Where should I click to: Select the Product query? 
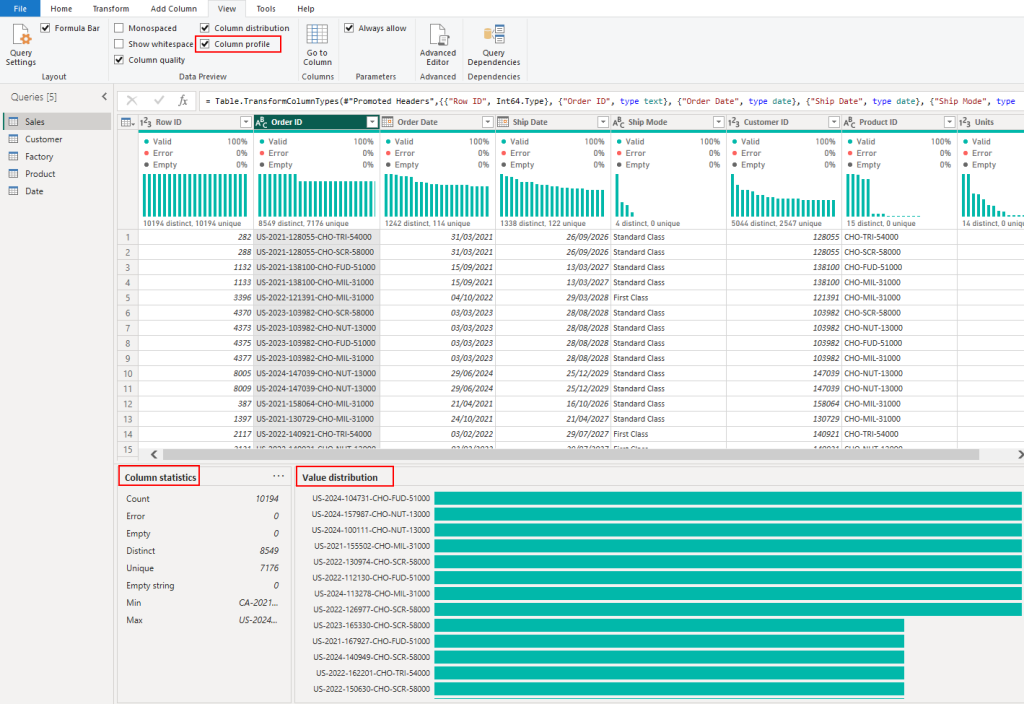[x=57, y=174]
